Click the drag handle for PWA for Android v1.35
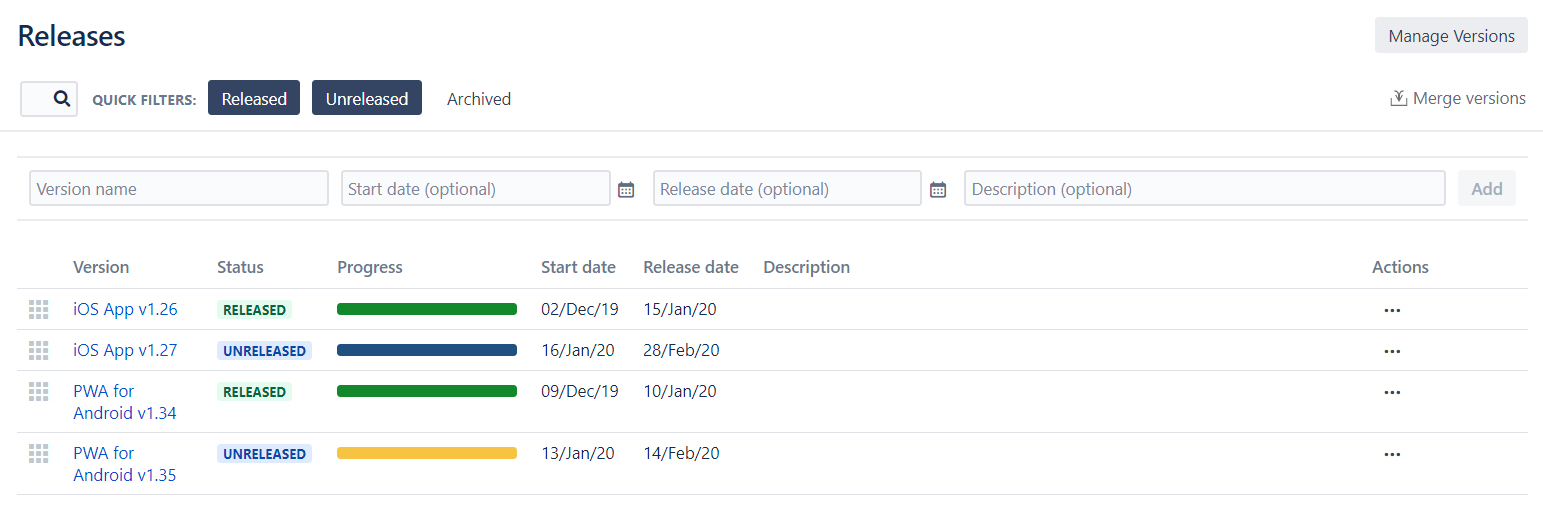1543x507 pixels. pyautogui.click(x=39, y=454)
